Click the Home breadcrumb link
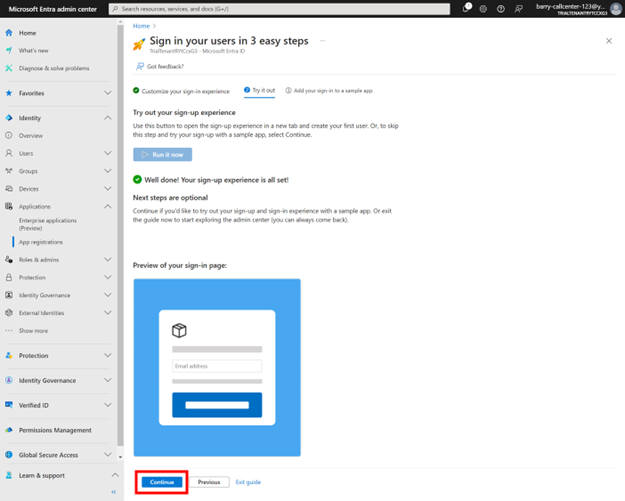This screenshot has width=625, height=501. pos(141,26)
